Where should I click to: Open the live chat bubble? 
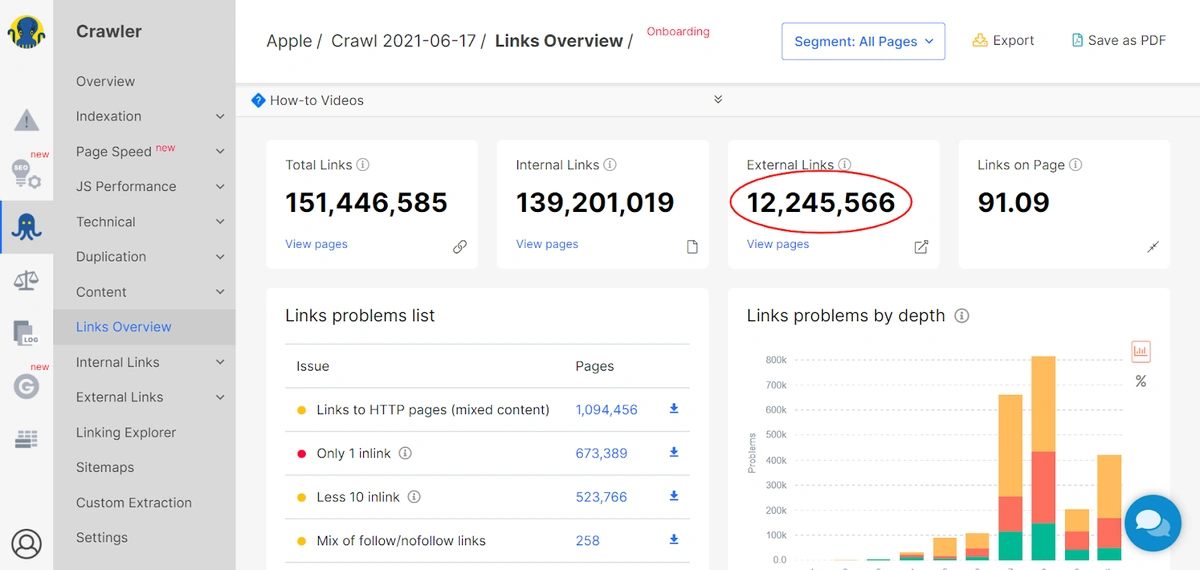[x=1153, y=523]
